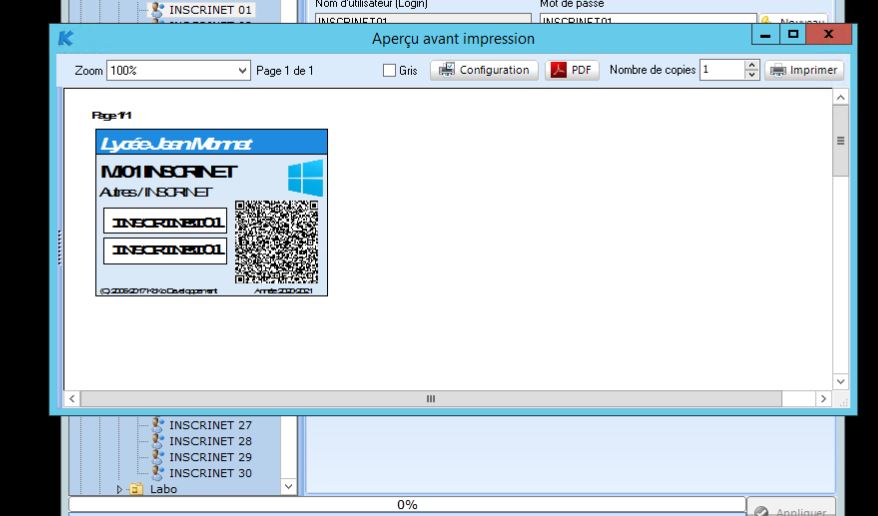Close the Aperçu avant impression window
The width and height of the screenshot is (878, 516).
pyautogui.click(x=829, y=35)
